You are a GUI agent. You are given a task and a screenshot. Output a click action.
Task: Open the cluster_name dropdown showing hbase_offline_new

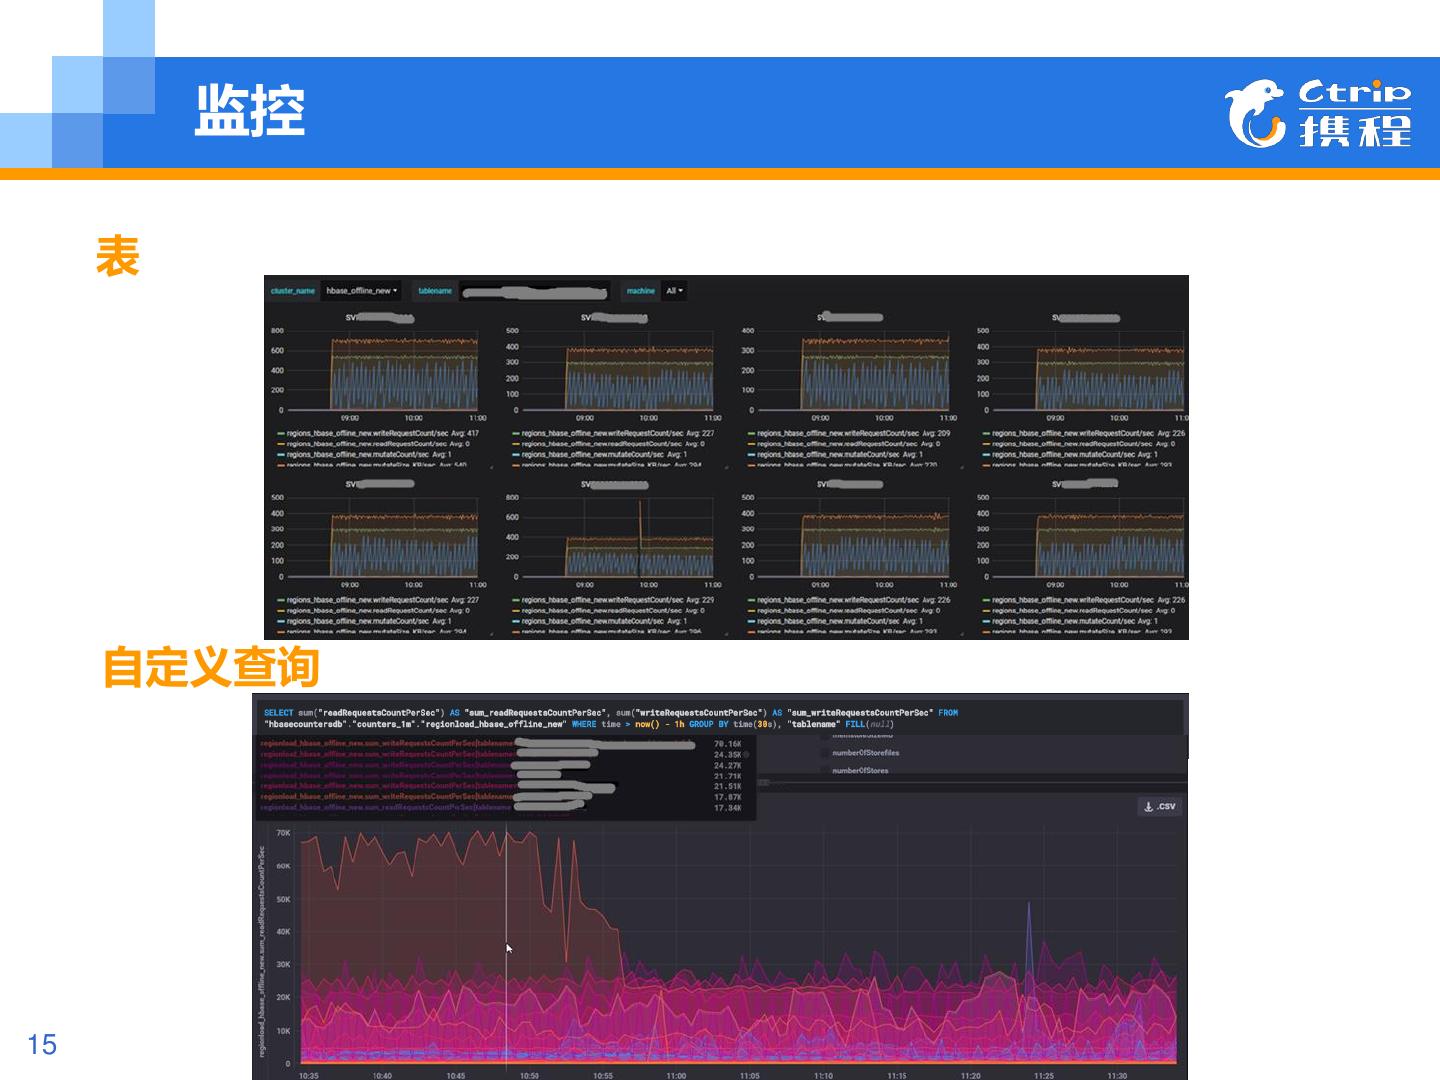coord(361,291)
